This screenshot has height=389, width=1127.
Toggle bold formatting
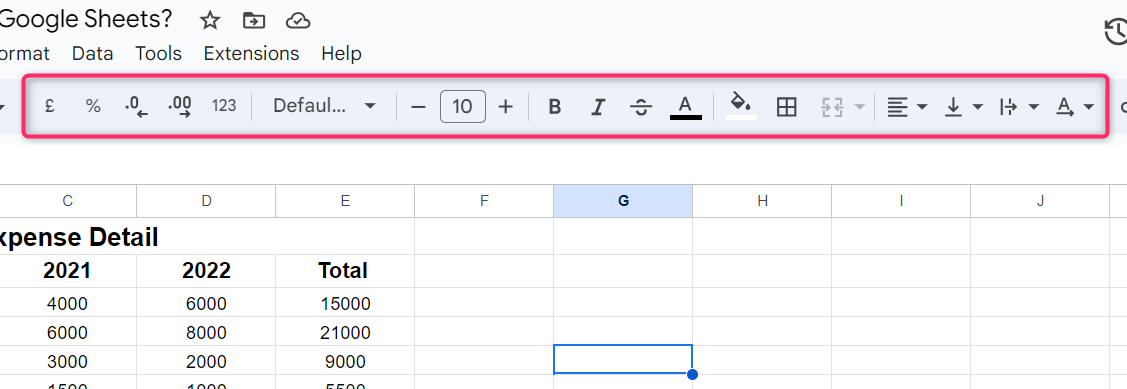pyautogui.click(x=554, y=107)
